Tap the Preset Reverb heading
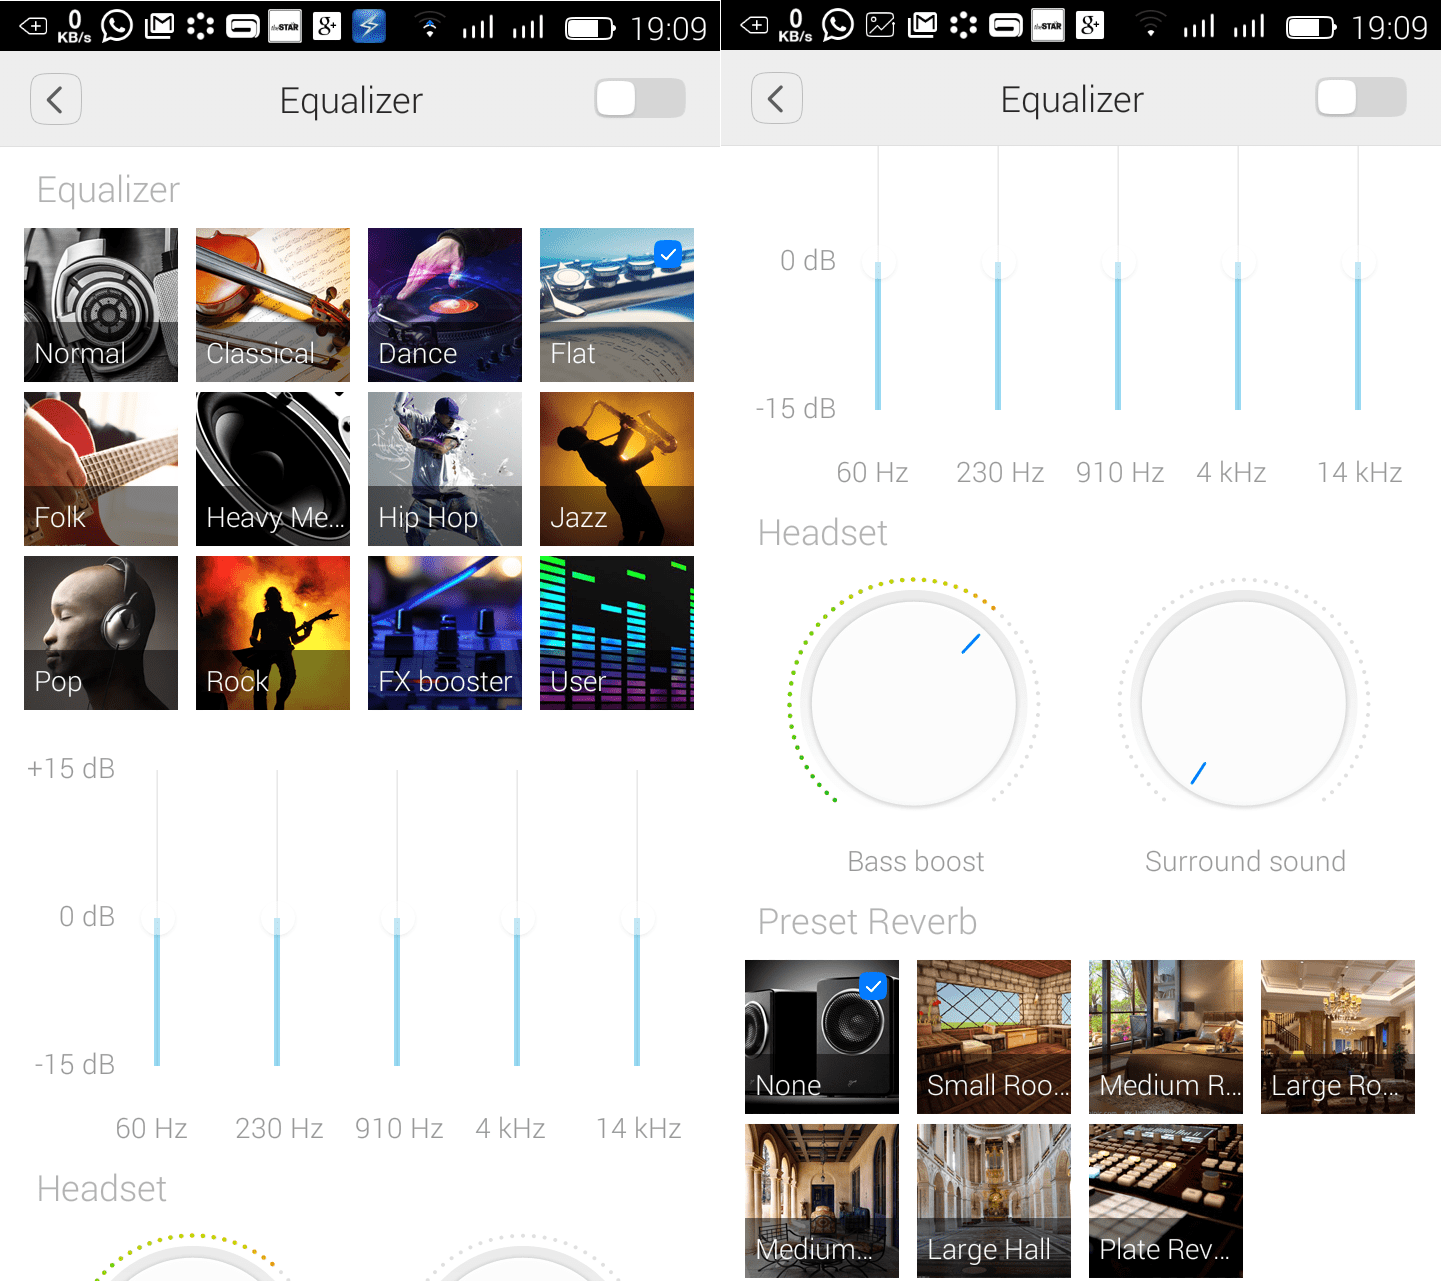The height and width of the screenshot is (1281, 1441). (x=867, y=921)
